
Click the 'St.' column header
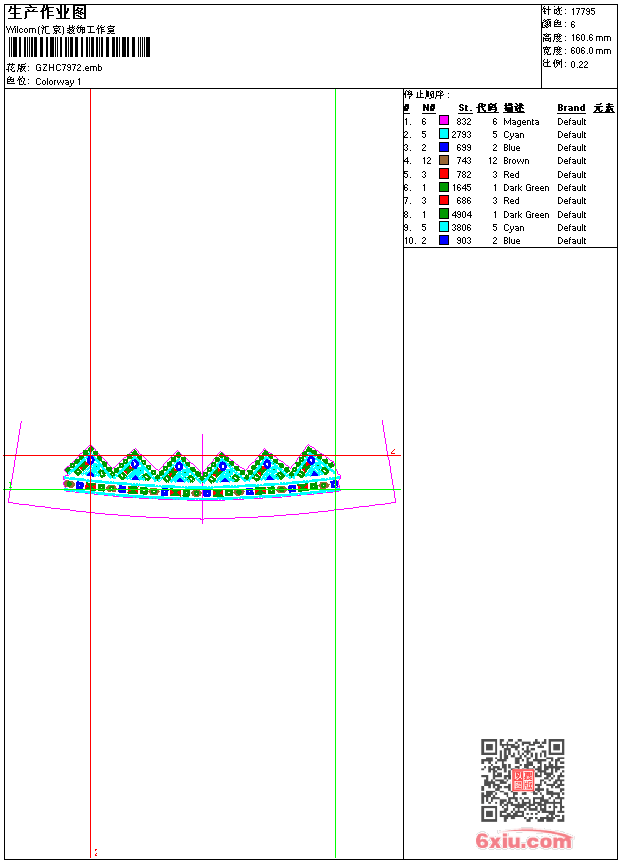(x=465, y=108)
